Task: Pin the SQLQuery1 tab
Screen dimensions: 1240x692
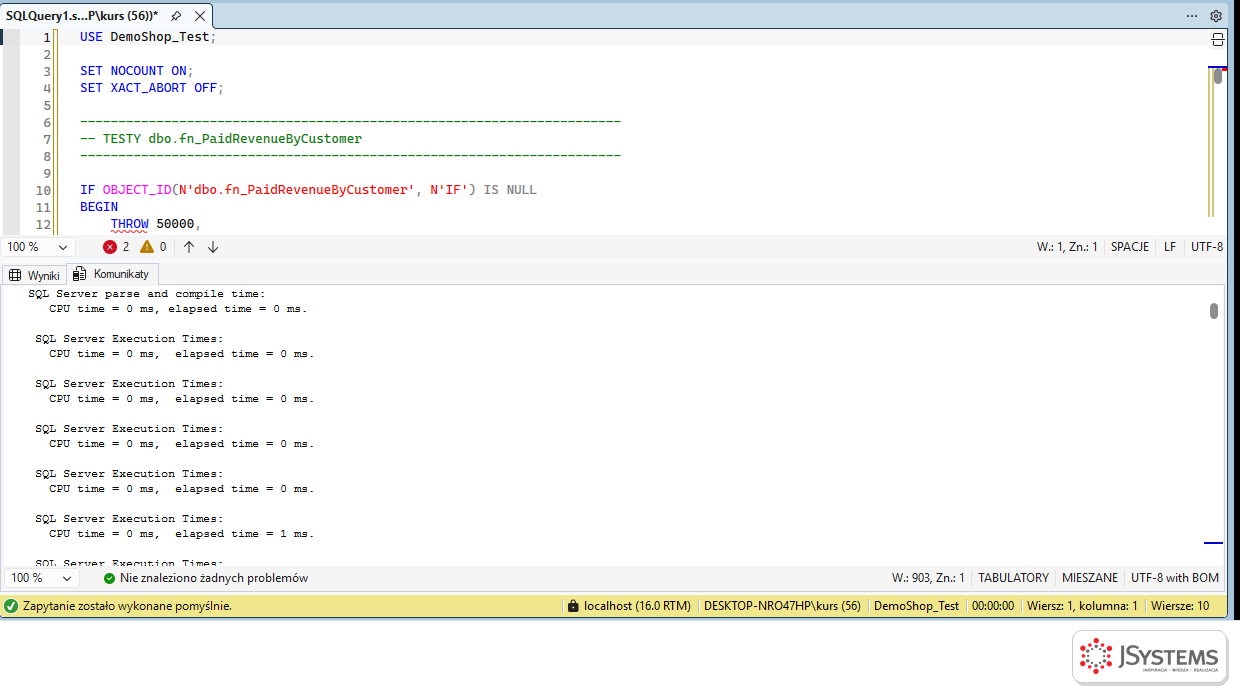Action: point(176,16)
